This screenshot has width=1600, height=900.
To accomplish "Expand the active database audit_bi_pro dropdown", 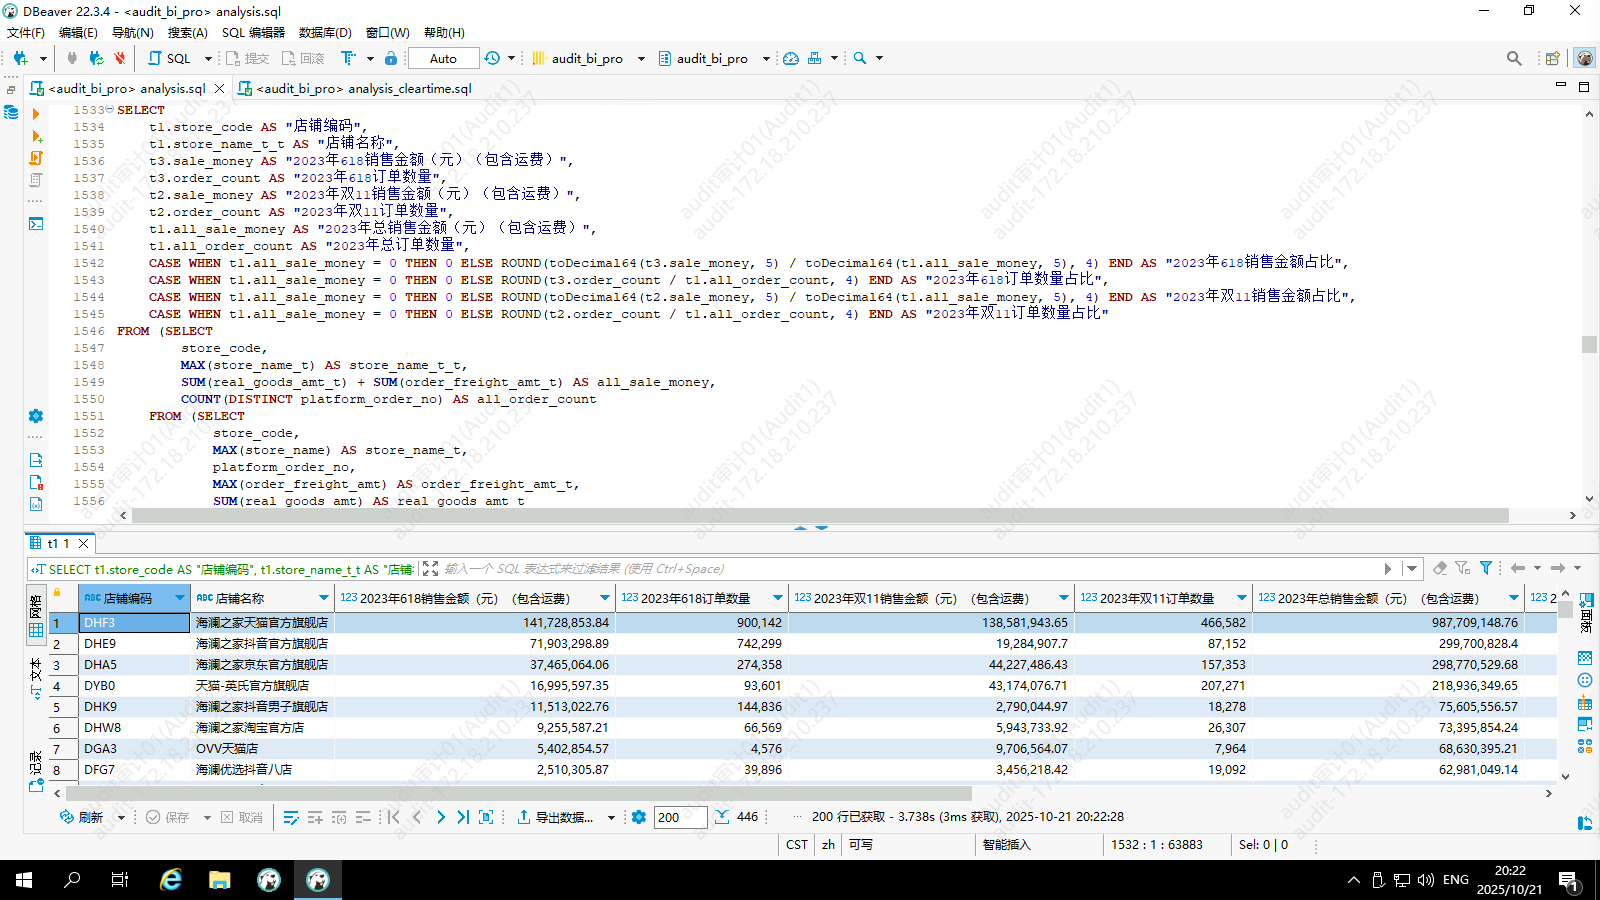I will point(766,58).
